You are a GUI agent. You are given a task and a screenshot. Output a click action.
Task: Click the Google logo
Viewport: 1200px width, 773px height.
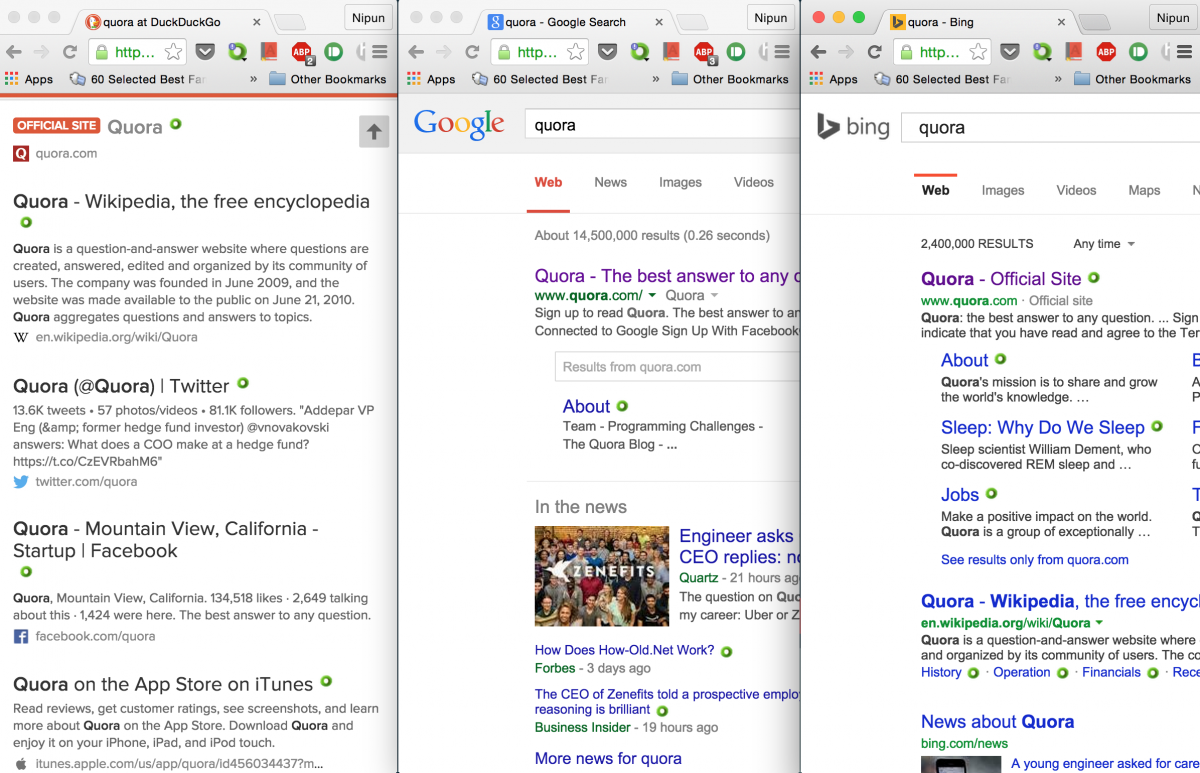coord(459,124)
